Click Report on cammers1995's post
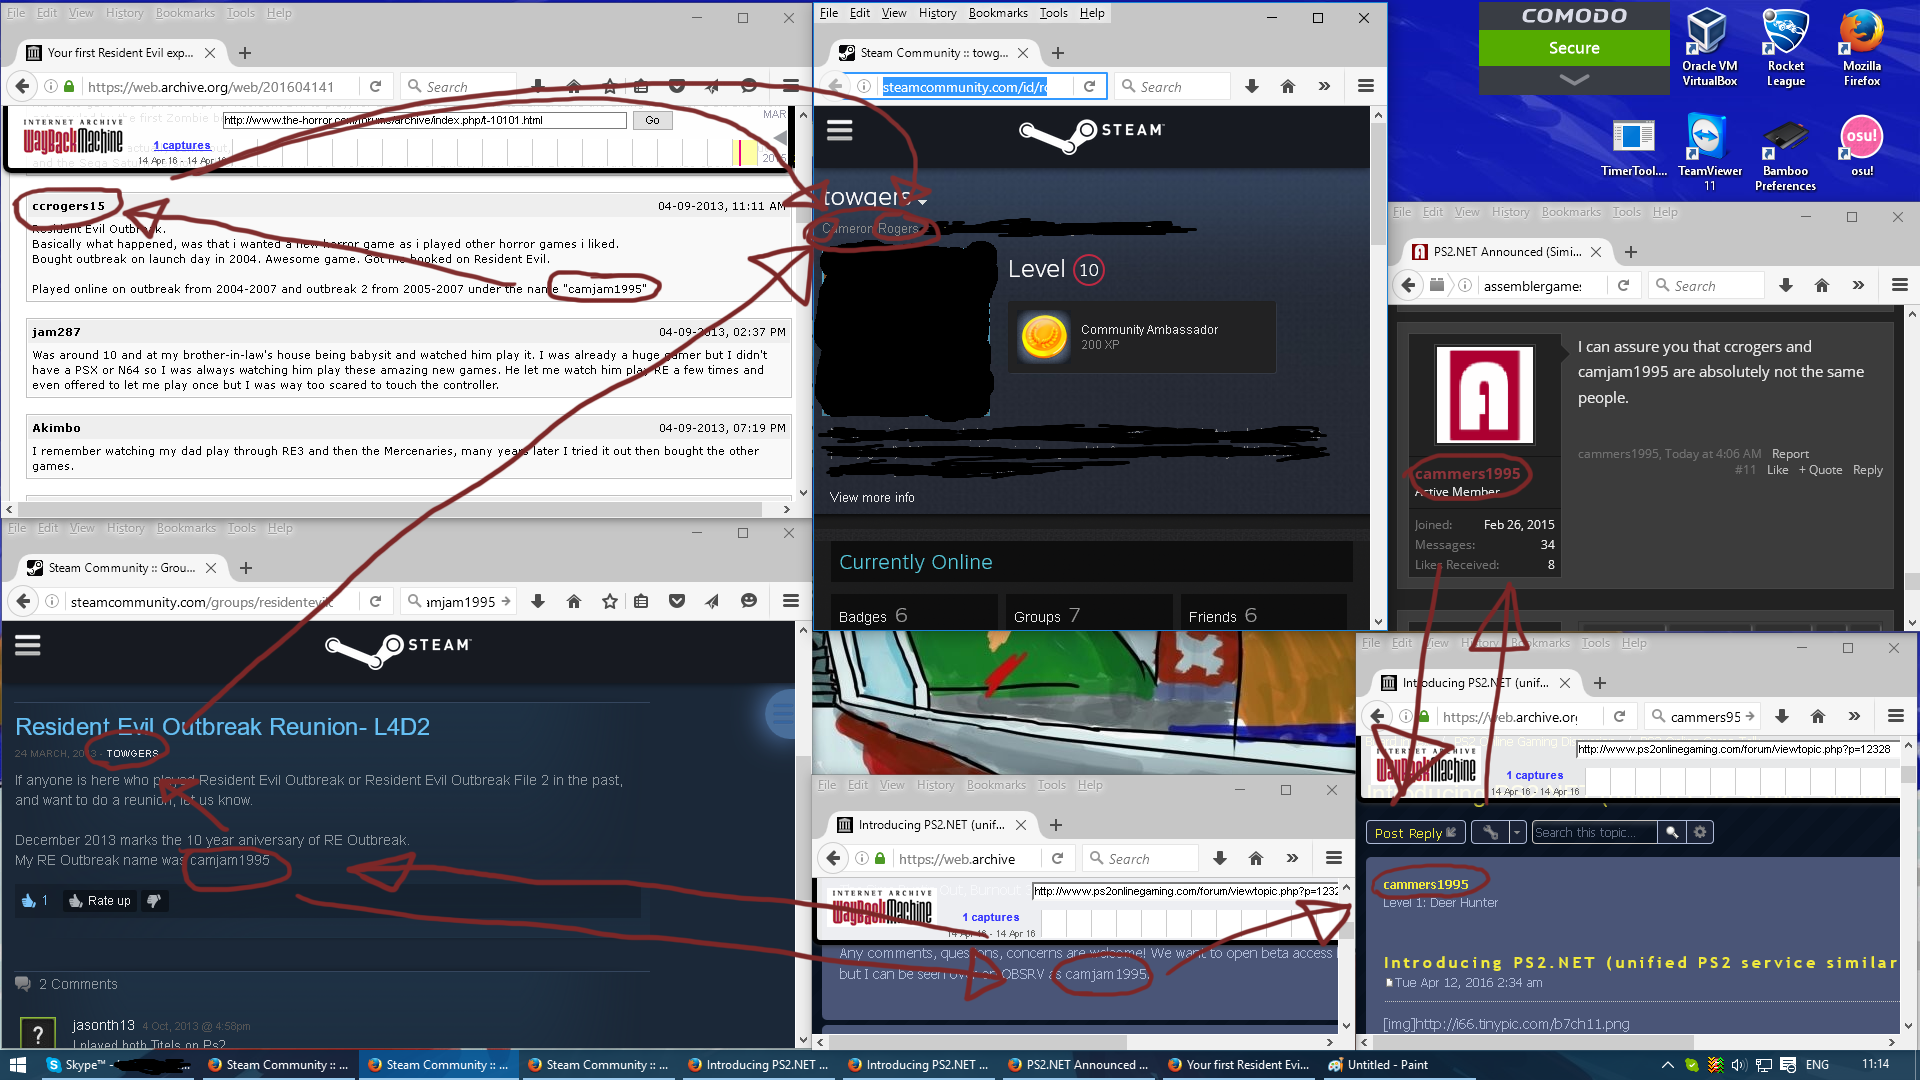Image resolution: width=1920 pixels, height=1080 pixels. coord(1790,454)
